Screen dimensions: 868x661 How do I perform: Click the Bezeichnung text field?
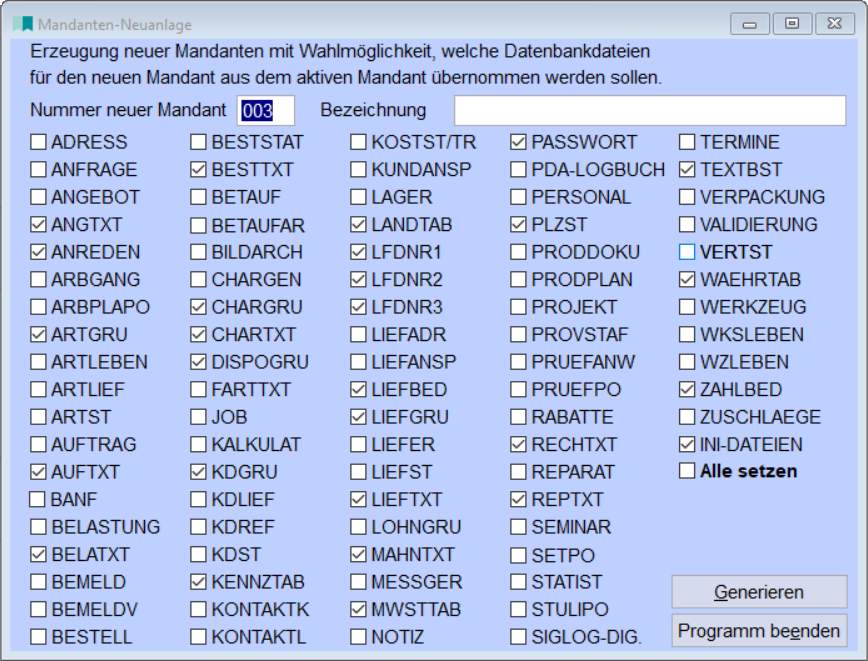[650, 110]
